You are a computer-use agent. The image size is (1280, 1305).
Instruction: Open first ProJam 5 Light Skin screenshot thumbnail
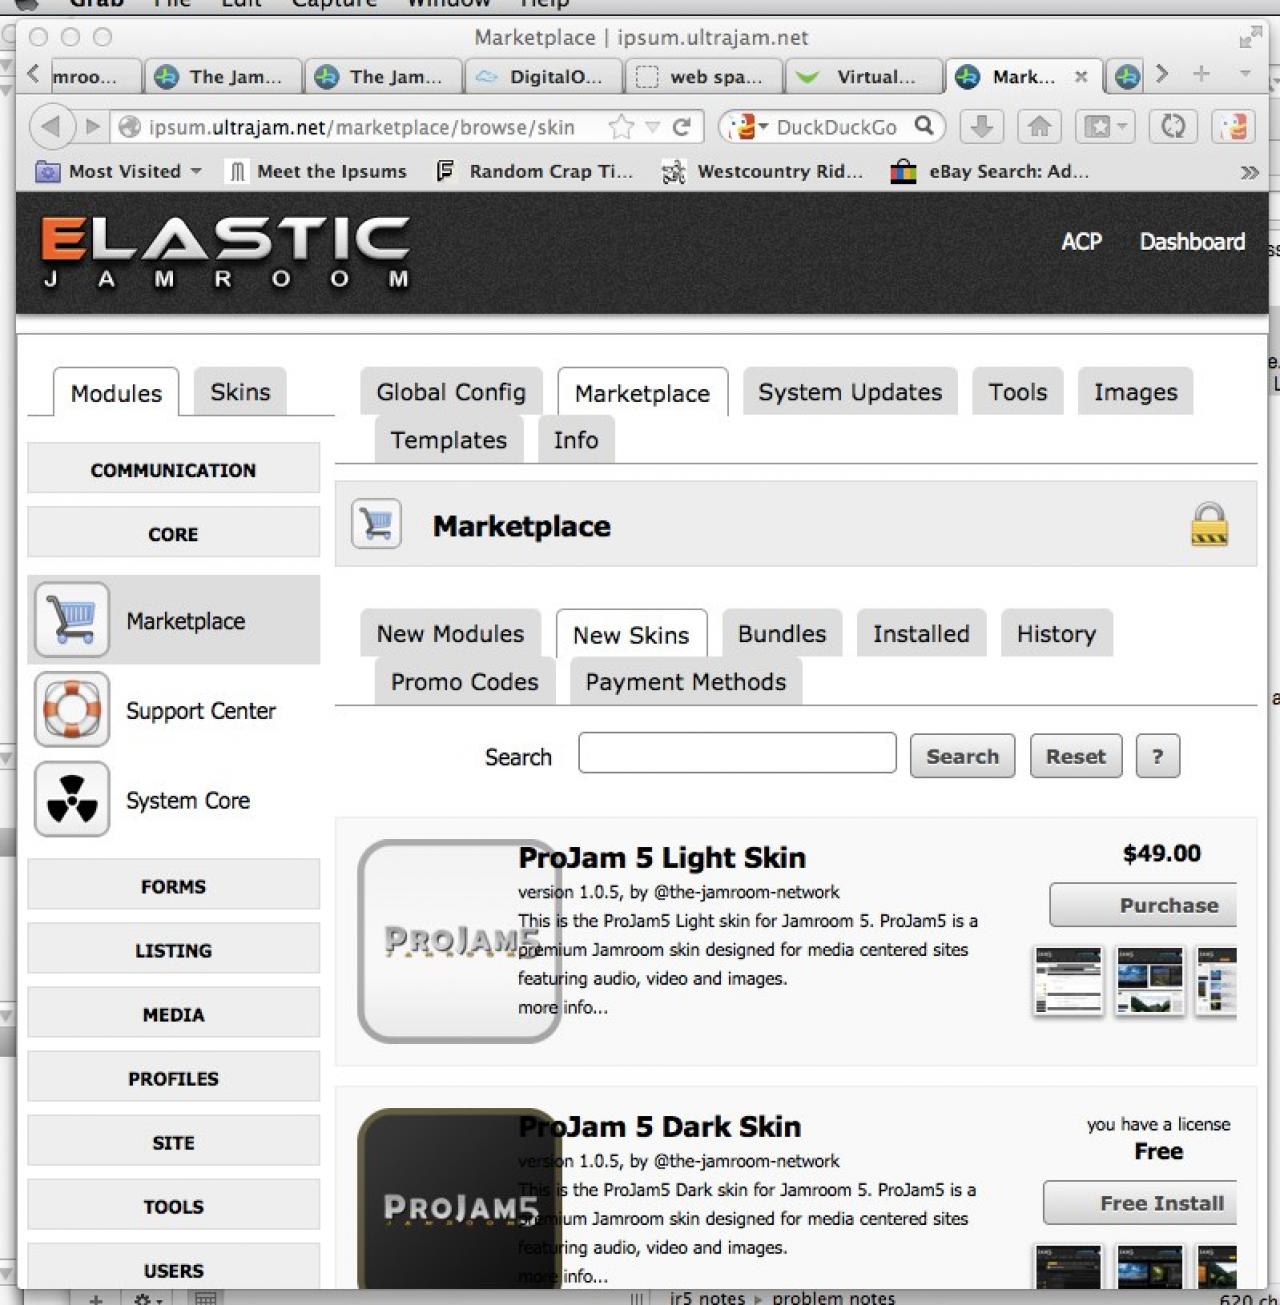tap(1067, 980)
